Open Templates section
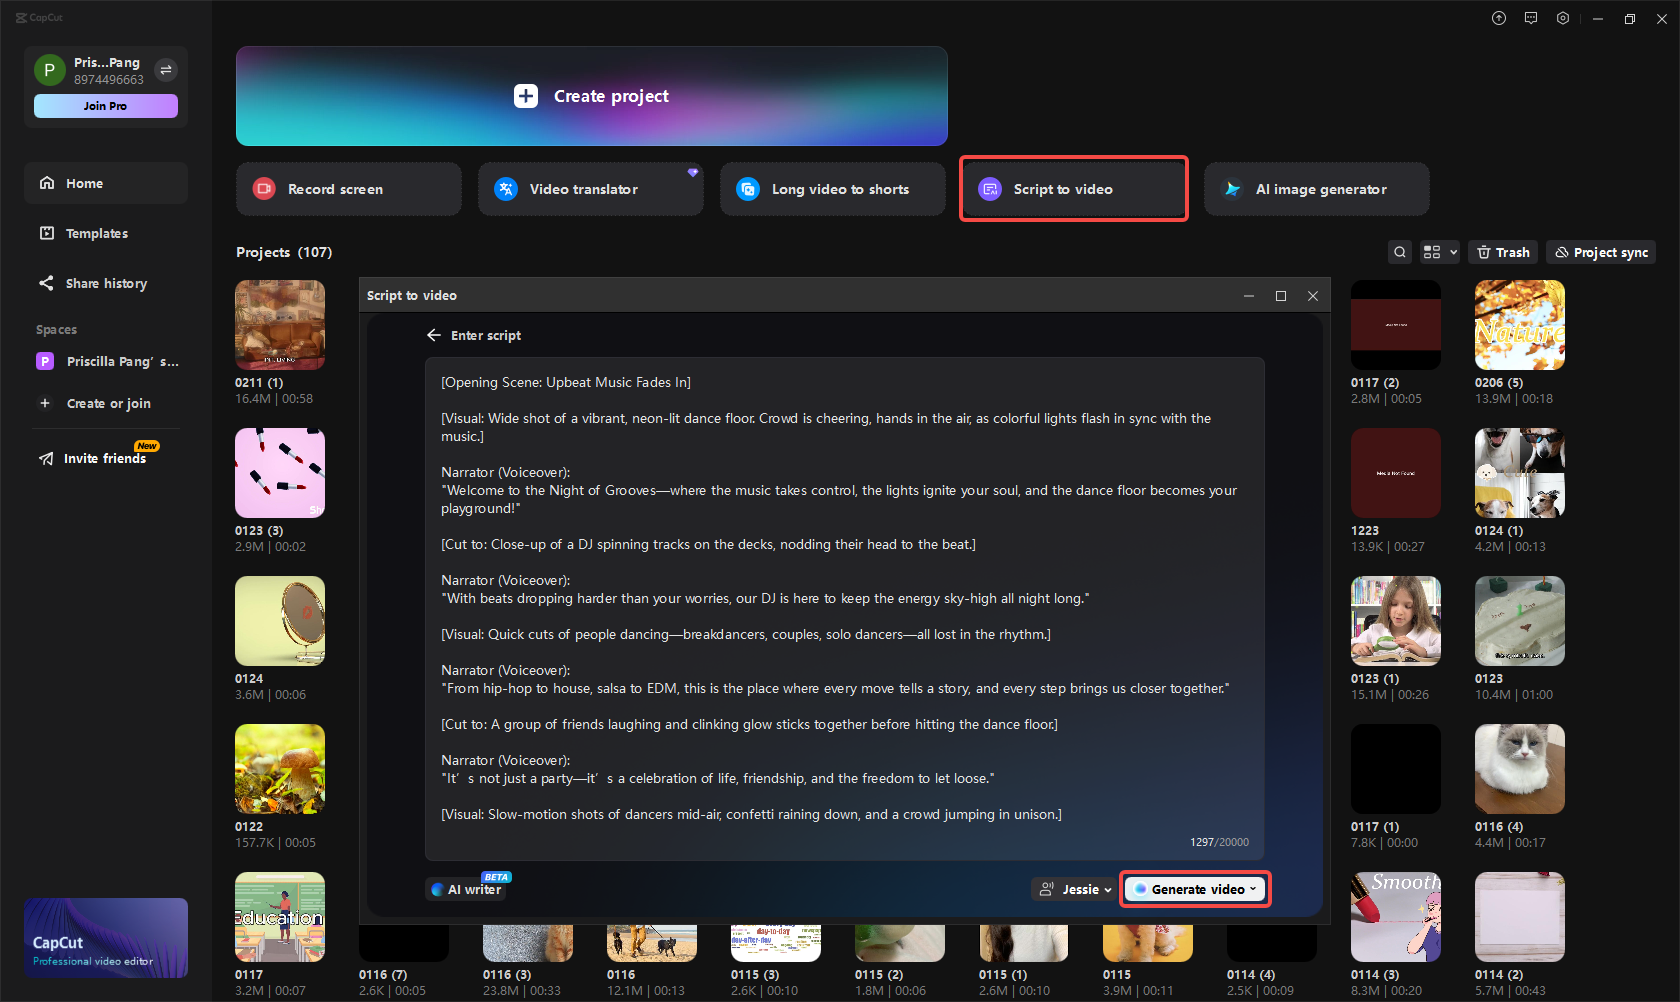The image size is (1680, 1002). tap(106, 233)
